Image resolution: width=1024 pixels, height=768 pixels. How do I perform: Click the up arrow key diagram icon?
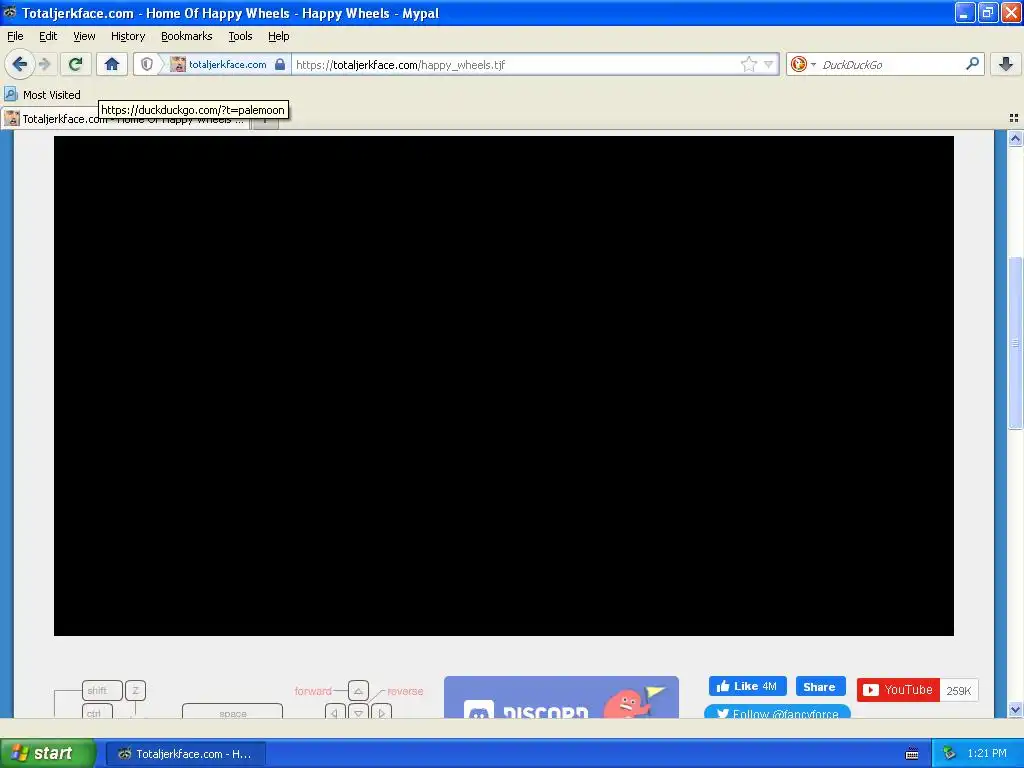(358, 690)
